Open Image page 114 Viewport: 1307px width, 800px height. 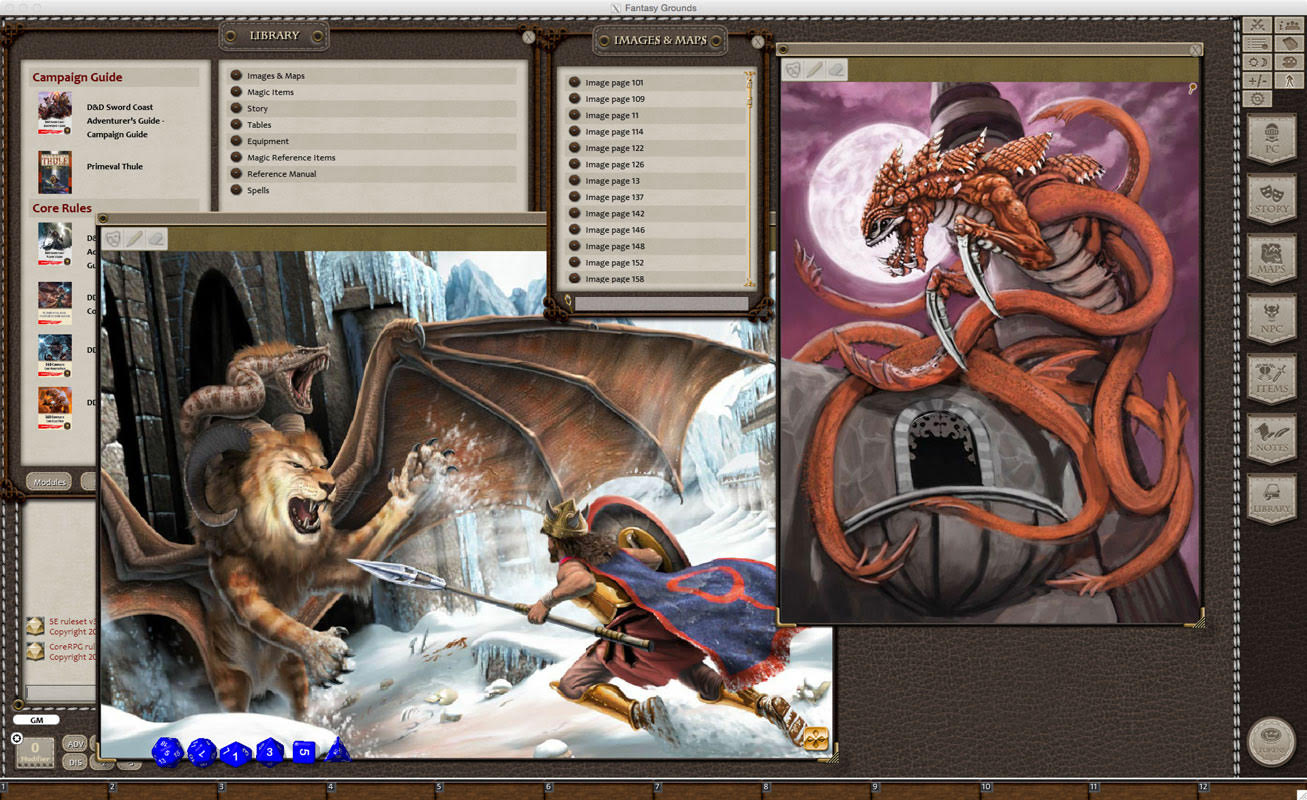pos(655,132)
